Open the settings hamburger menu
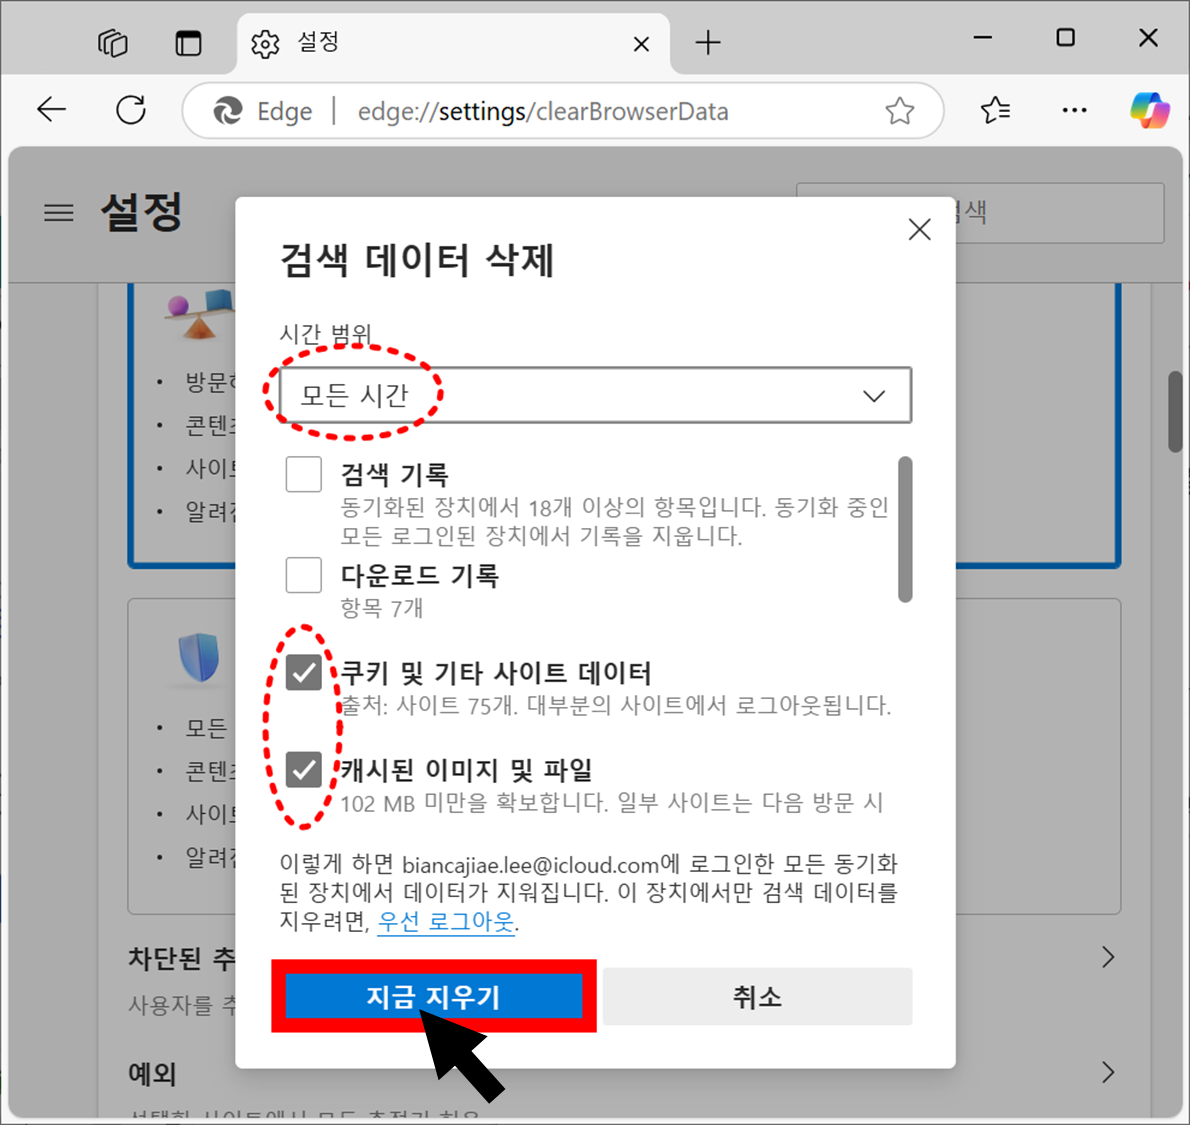1190x1125 pixels. (59, 212)
